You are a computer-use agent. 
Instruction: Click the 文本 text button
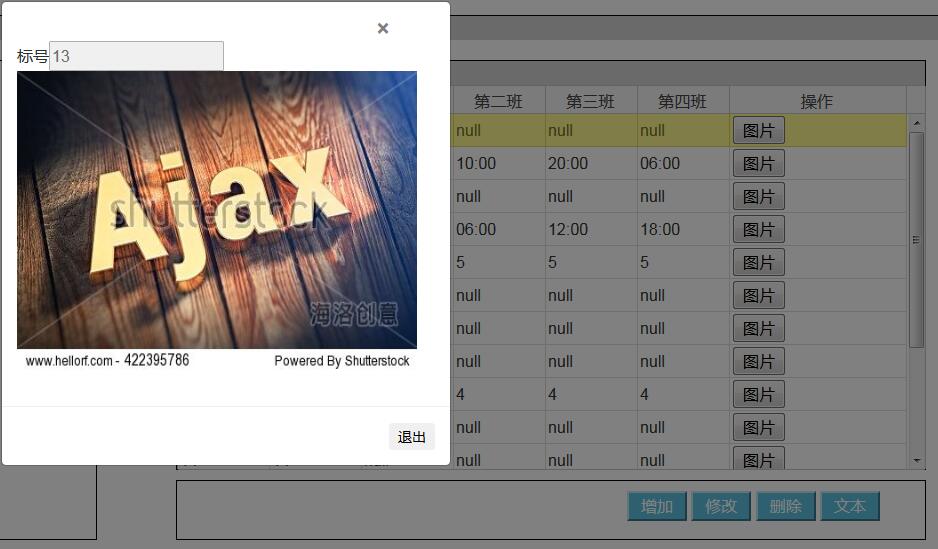click(850, 507)
